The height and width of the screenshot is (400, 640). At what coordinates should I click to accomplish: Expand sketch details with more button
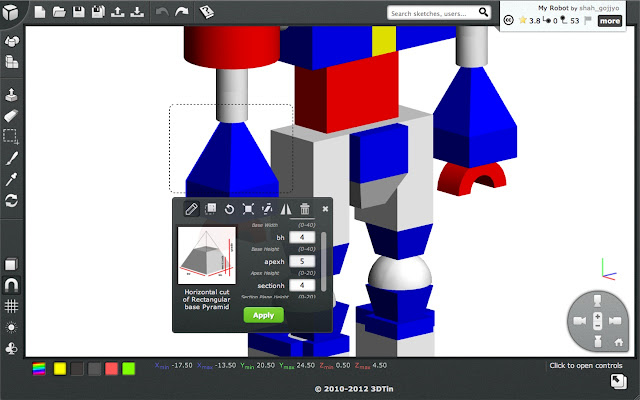pyautogui.click(x=609, y=20)
